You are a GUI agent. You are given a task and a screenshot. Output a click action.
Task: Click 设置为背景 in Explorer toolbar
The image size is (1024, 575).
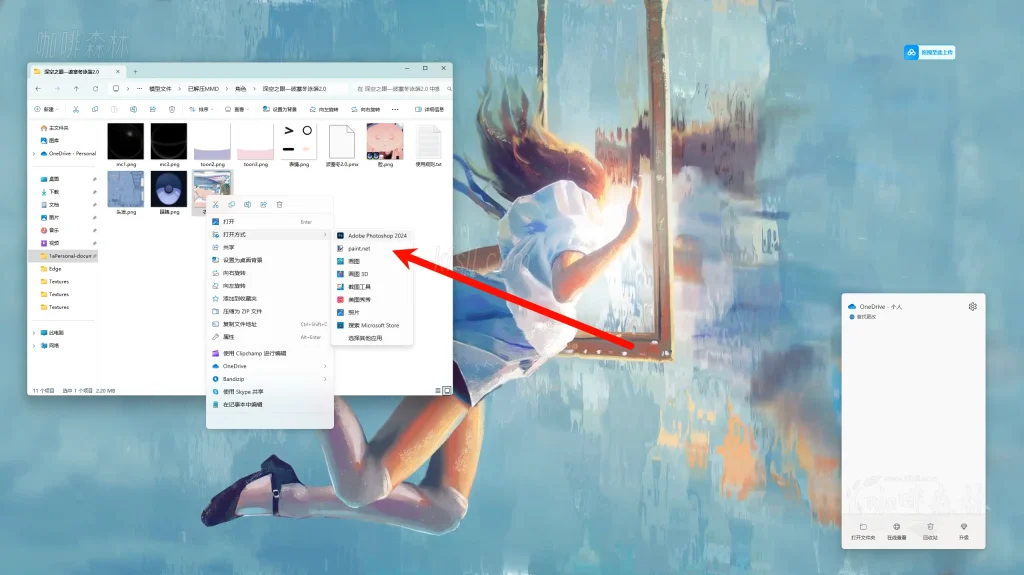click(280, 109)
